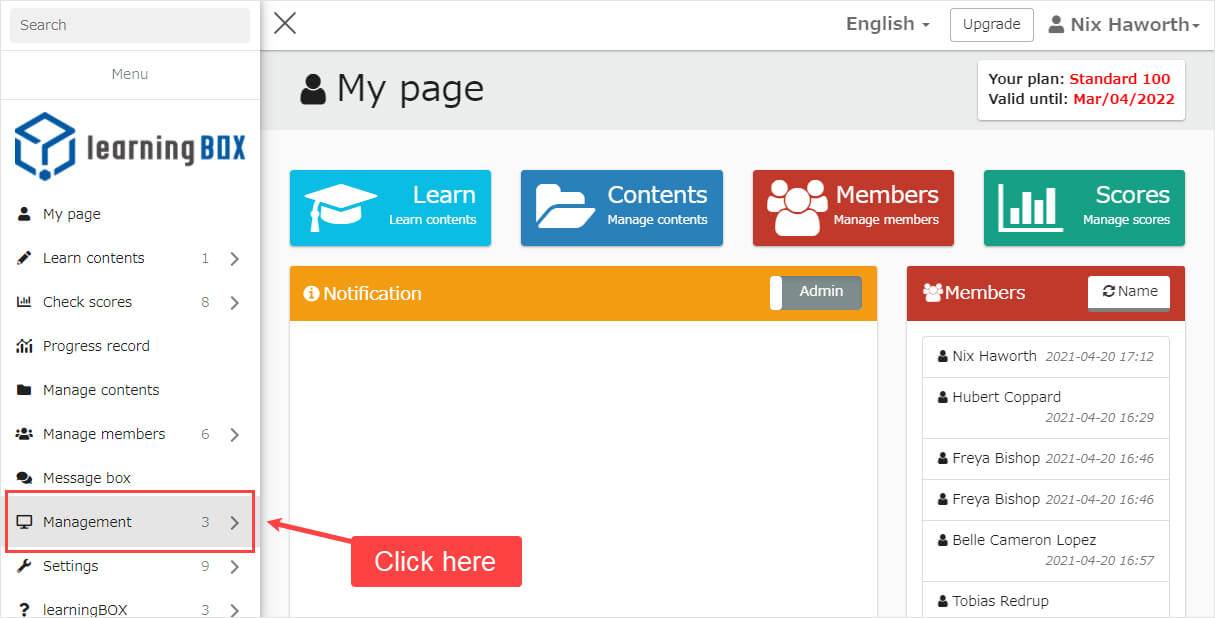Close the side menu with X icon
The width and height of the screenshot is (1215, 618).
pyautogui.click(x=285, y=24)
